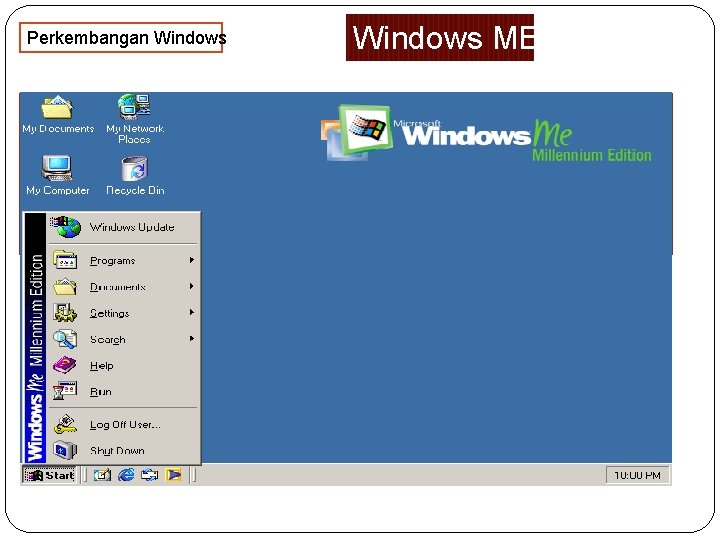The image size is (720, 540).
Task: Launch Outlook Express from Quick Launch
Action: coord(150,475)
